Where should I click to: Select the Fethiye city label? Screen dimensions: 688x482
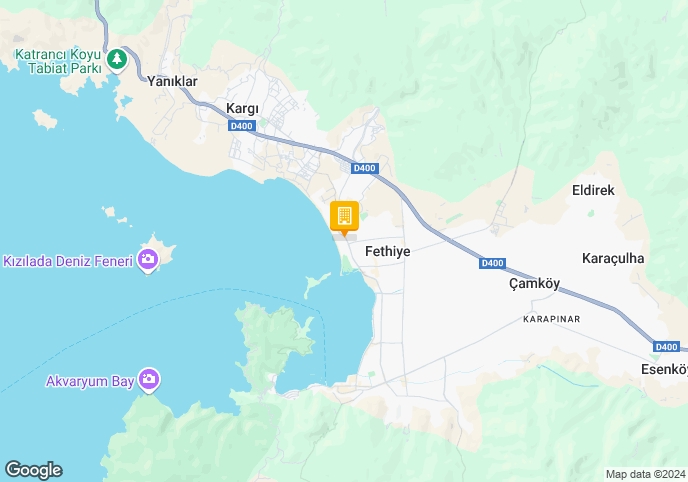(x=387, y=251)
